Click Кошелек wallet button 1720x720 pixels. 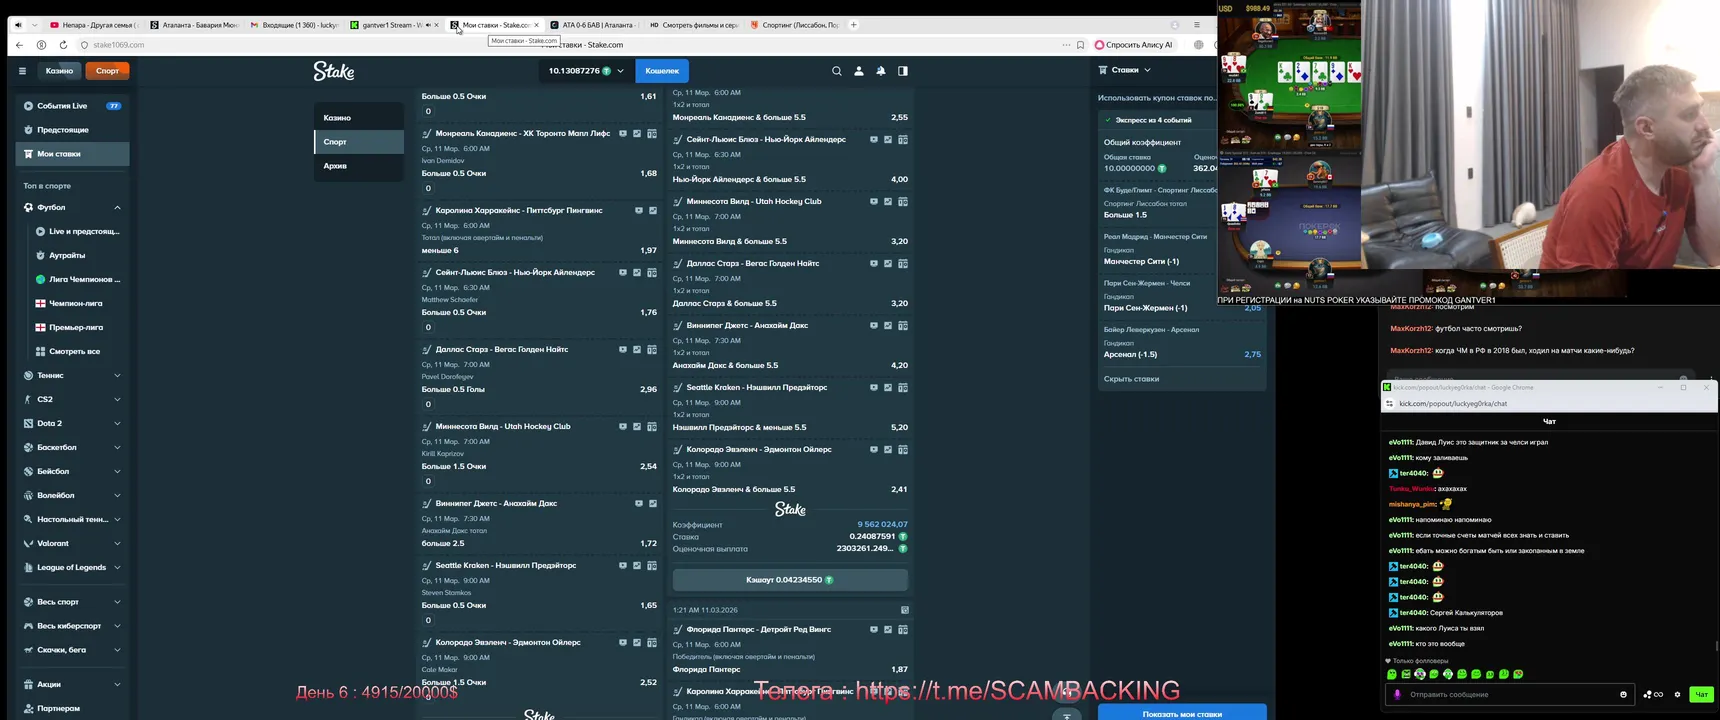tap(662, 71)
